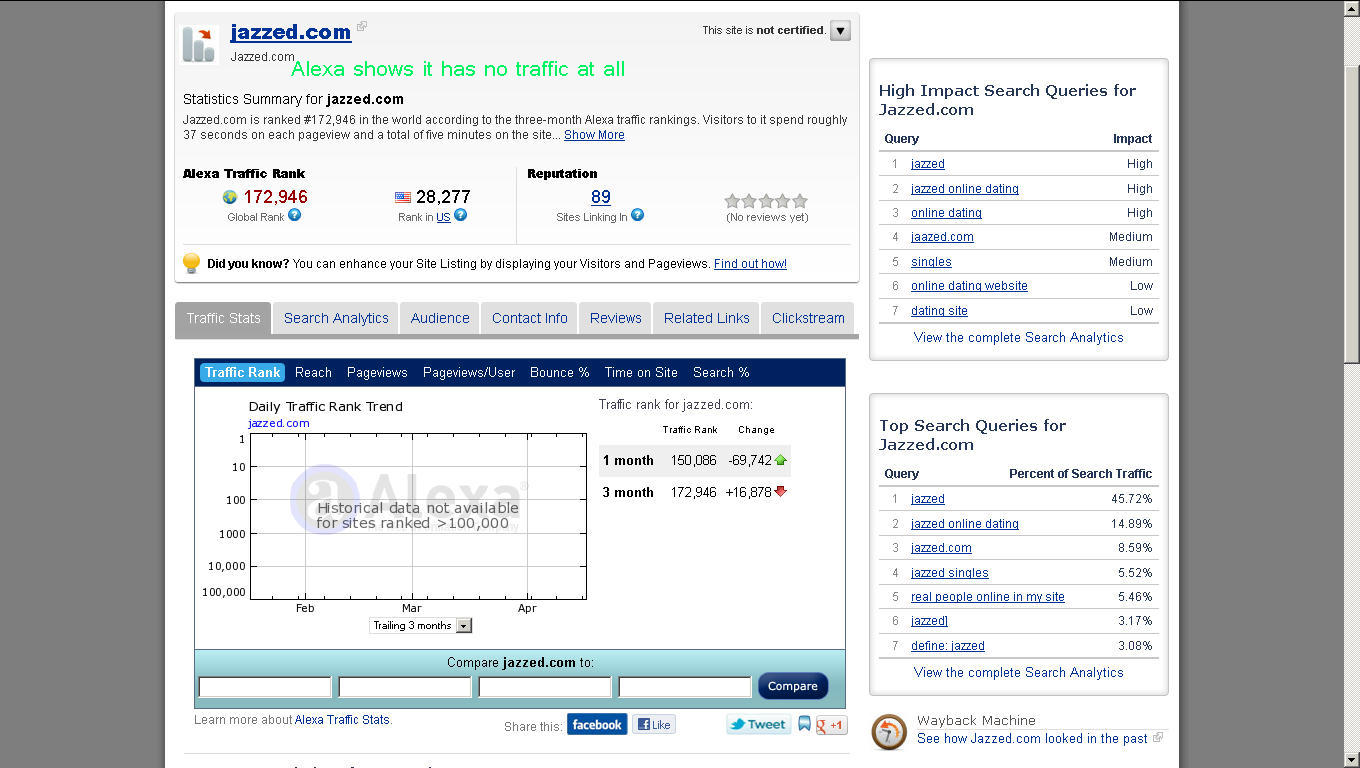
Task: Click the scrollbar down arrow
Action: 1352,759
